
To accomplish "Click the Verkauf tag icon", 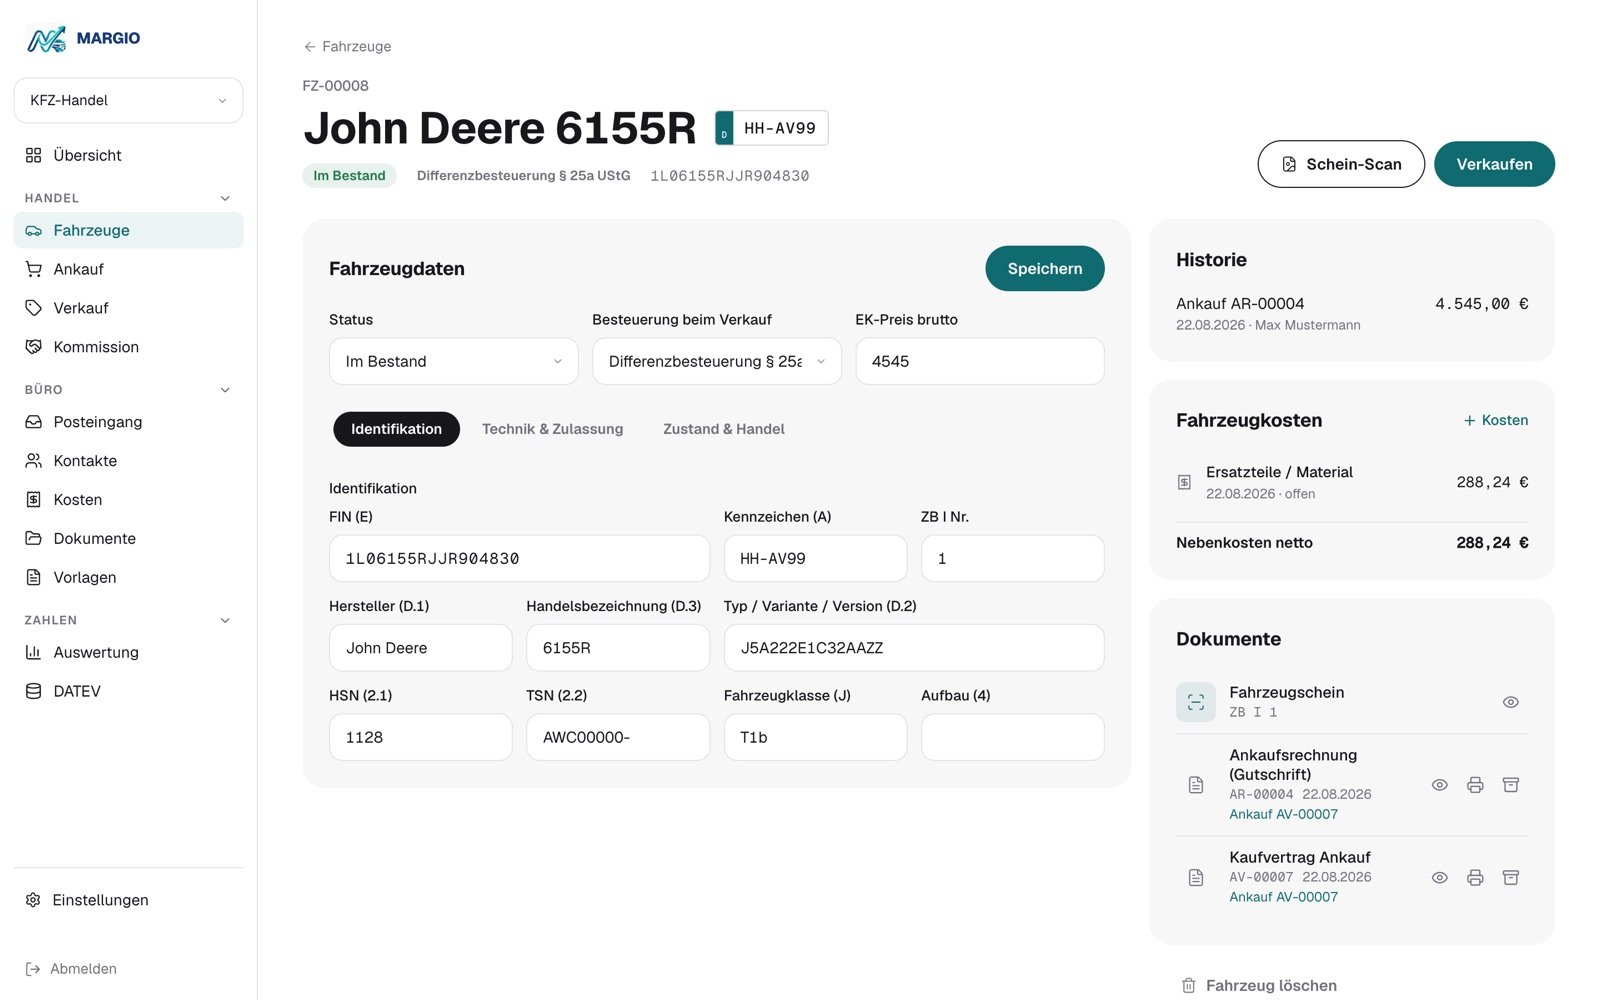I will [34, 308].
